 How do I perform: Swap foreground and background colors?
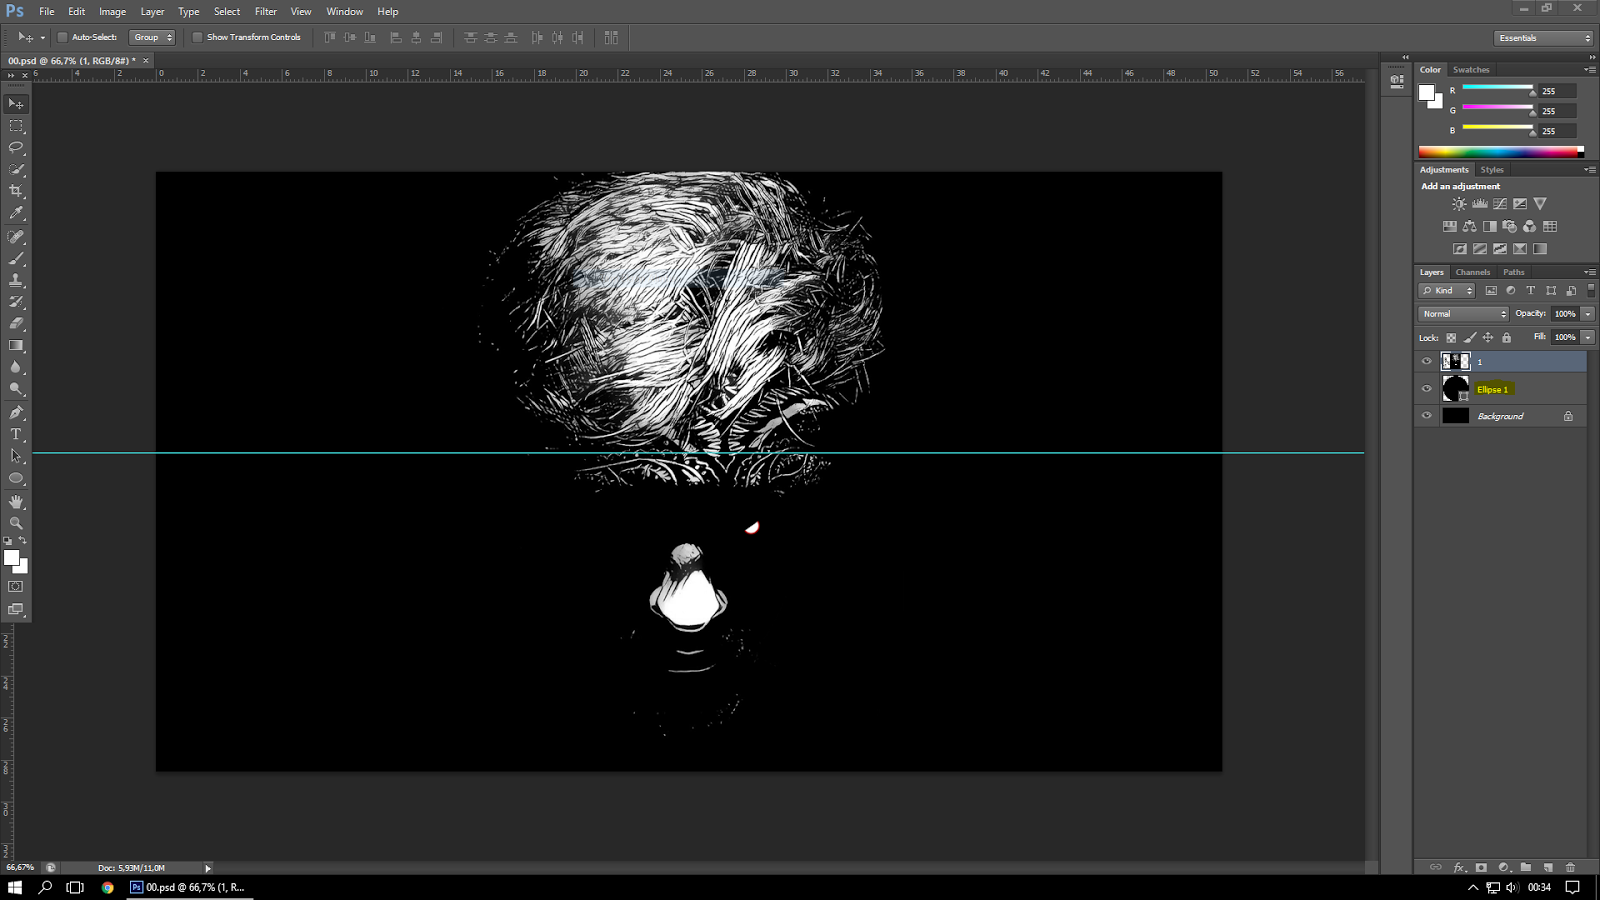(23, 541)
